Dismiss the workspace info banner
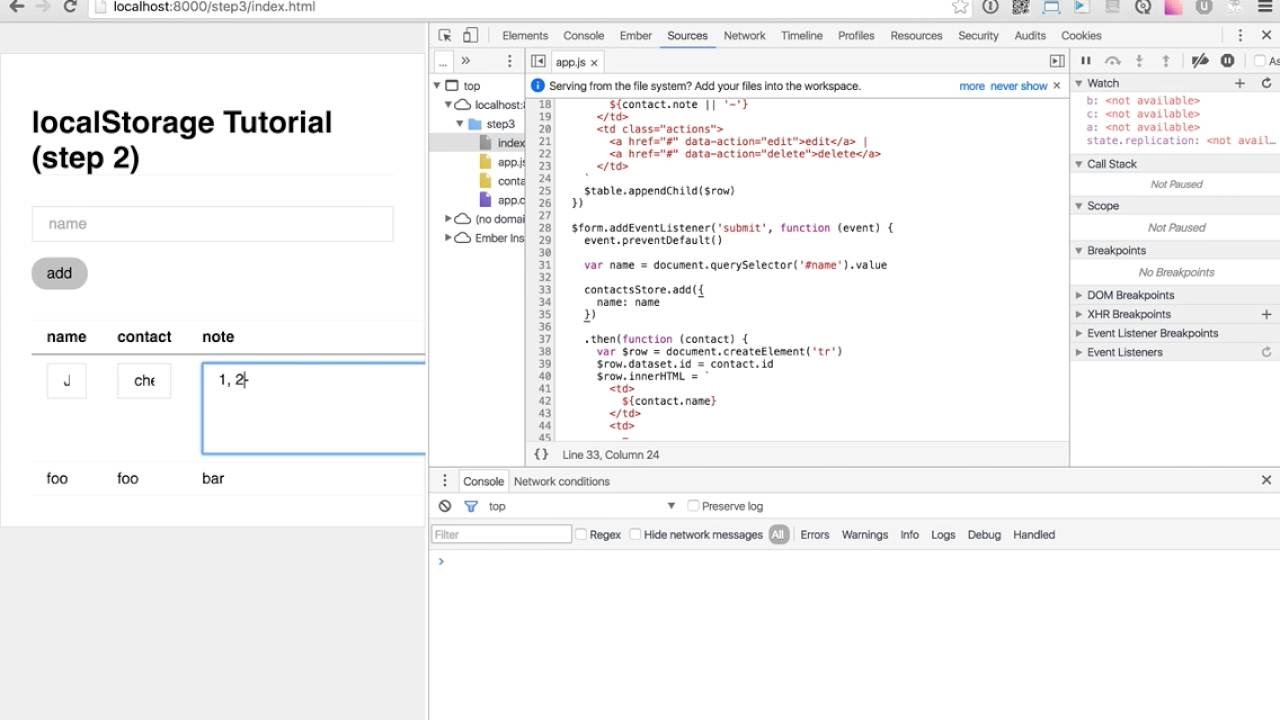This screenshot has height=720, width=1280. [x=1056, y=86]
